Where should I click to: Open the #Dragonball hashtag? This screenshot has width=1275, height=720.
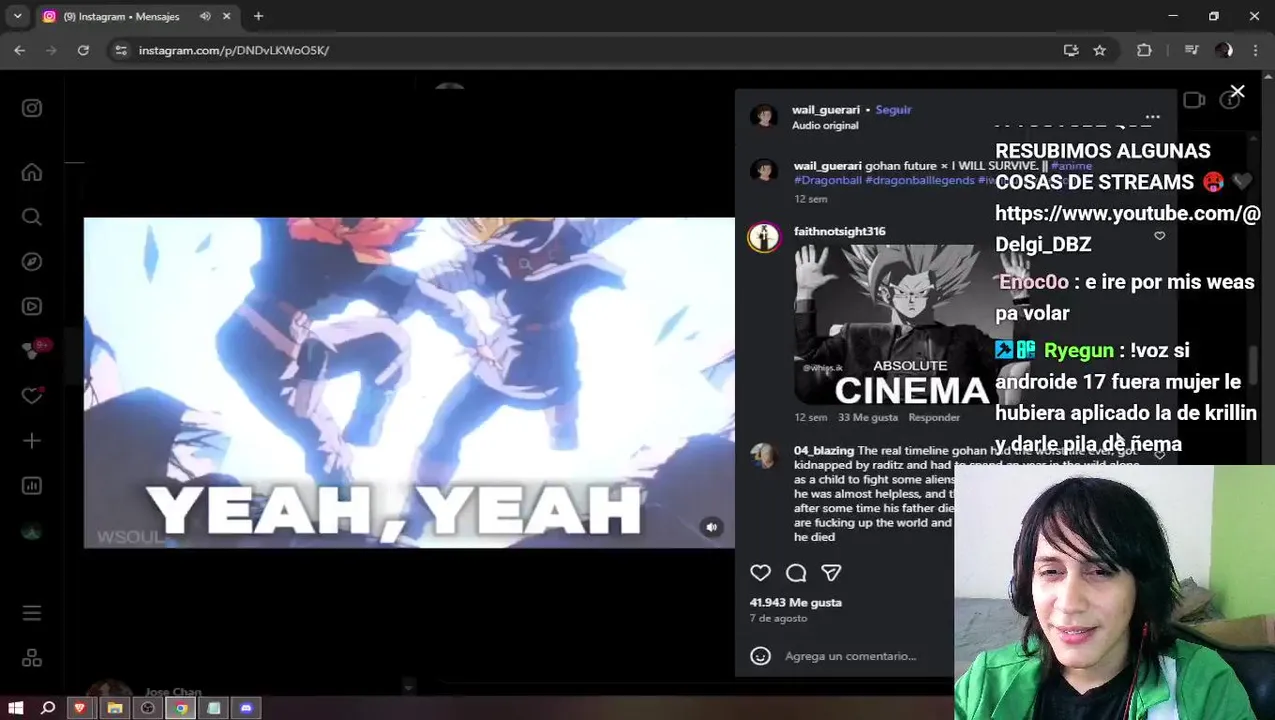828,181
